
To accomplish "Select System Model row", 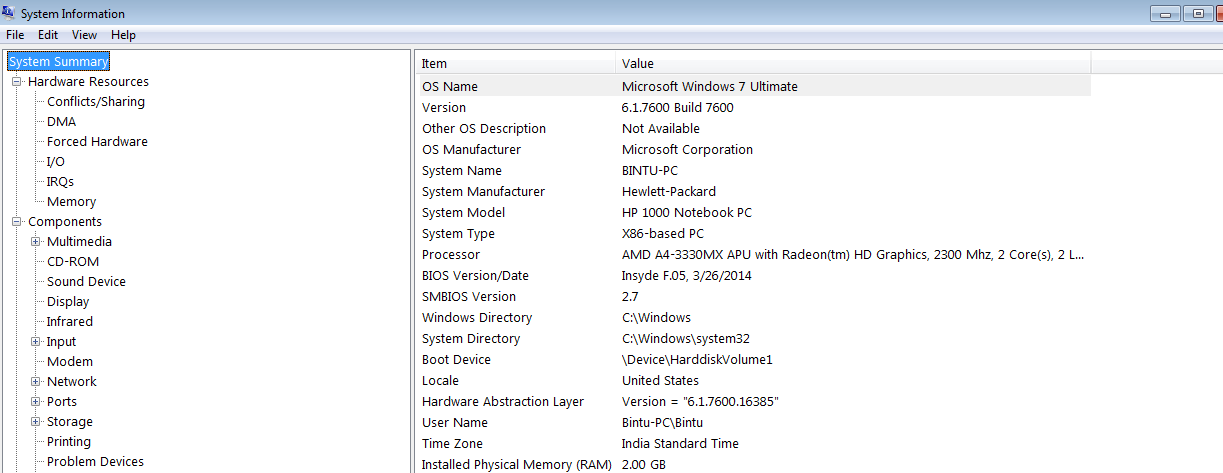I will pyautogui.click(x=753, y=213).
